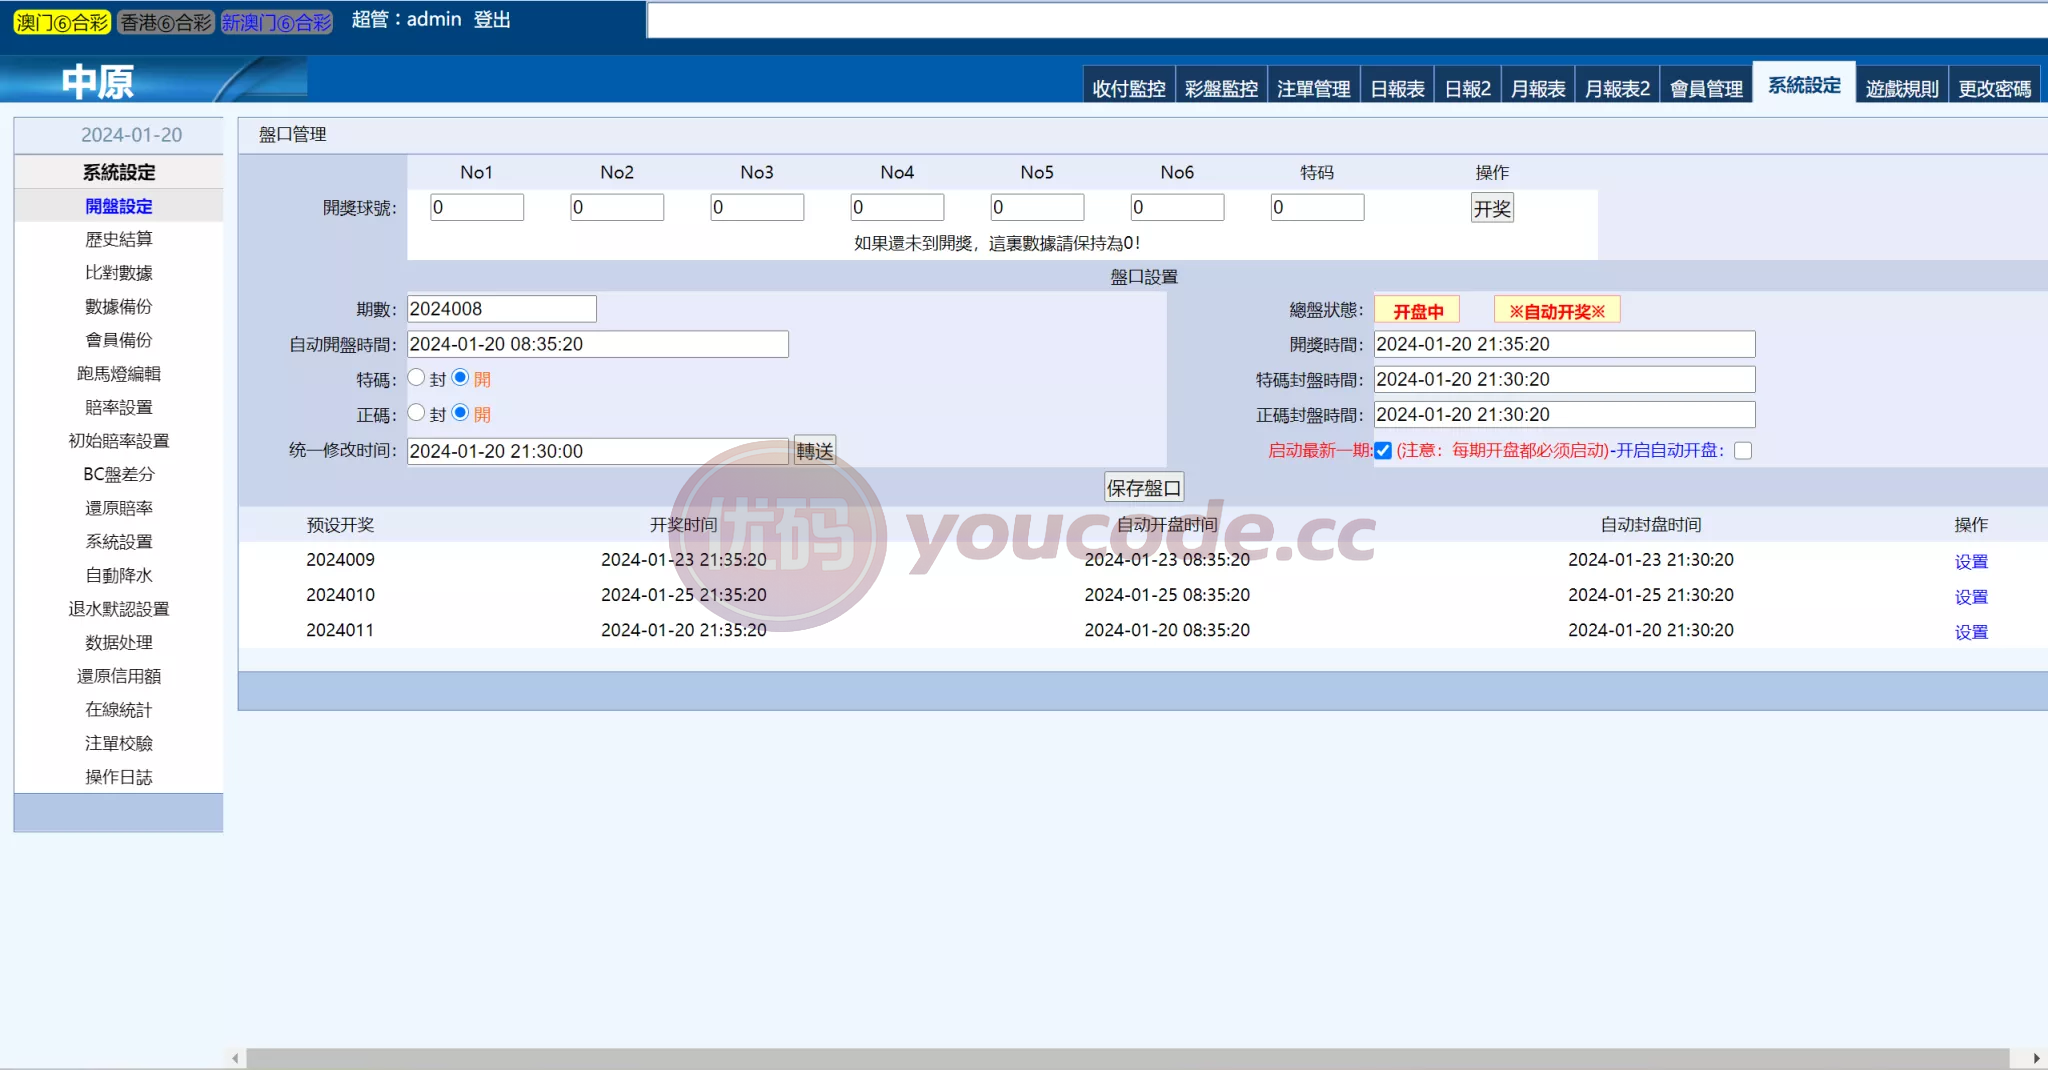The height and width of the screenshot is (1070, 2048).
Task: Click the 登出 logout link
Action: coord(492,19)
